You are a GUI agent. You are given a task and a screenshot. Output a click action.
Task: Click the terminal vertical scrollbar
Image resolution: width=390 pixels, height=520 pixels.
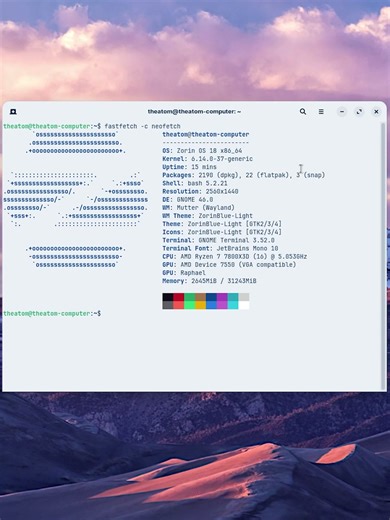[x=383, y=256]
